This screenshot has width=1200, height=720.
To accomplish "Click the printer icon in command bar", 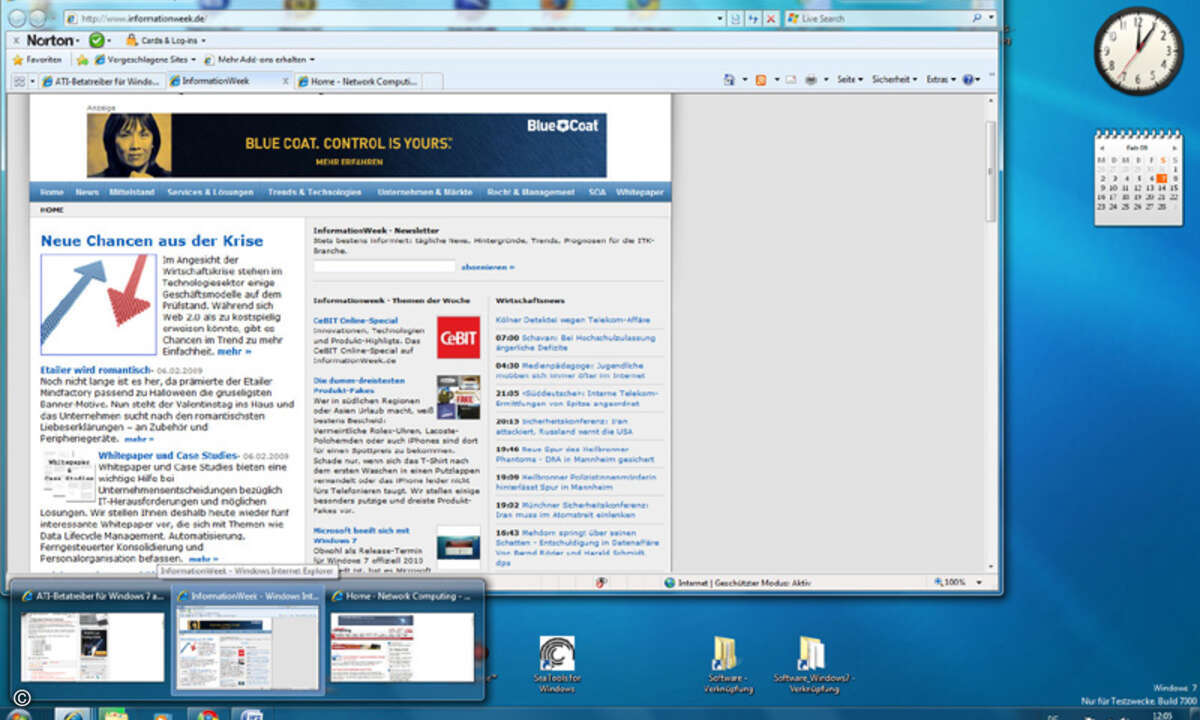I will click(812, 80).
